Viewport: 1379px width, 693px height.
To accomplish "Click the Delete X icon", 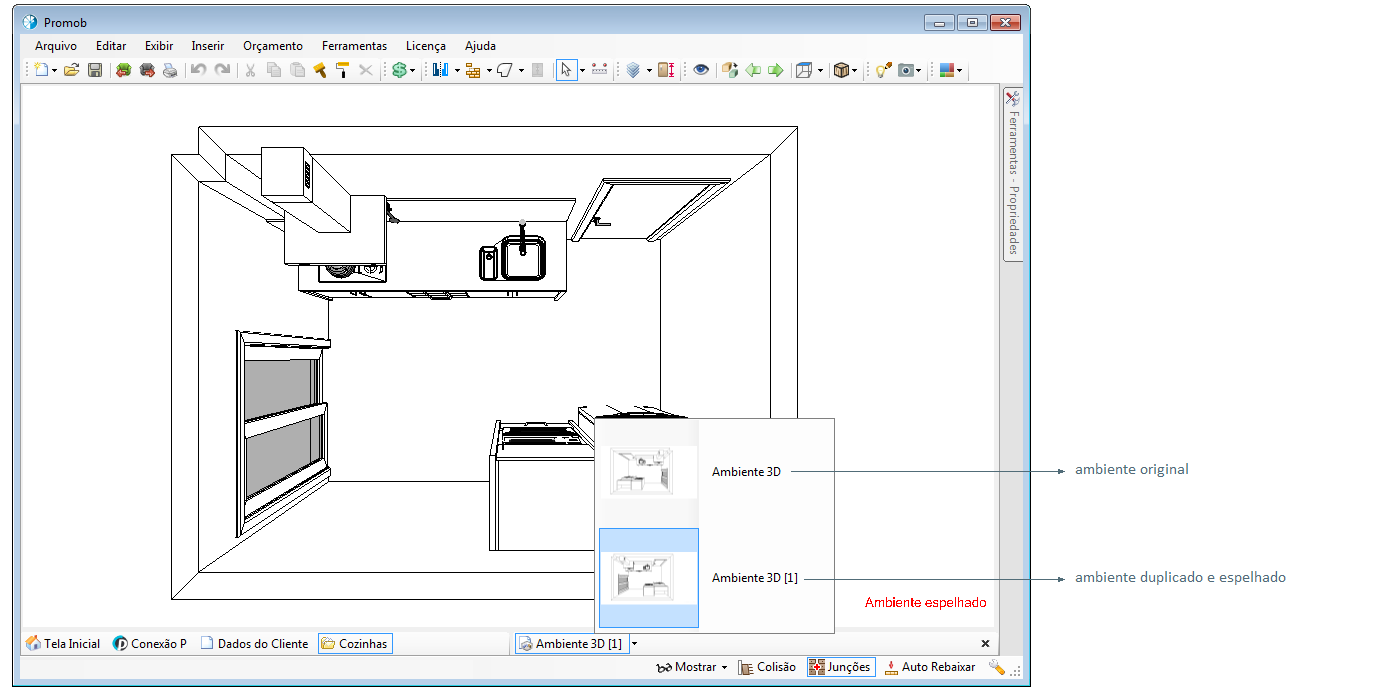I will click(366, 70).
